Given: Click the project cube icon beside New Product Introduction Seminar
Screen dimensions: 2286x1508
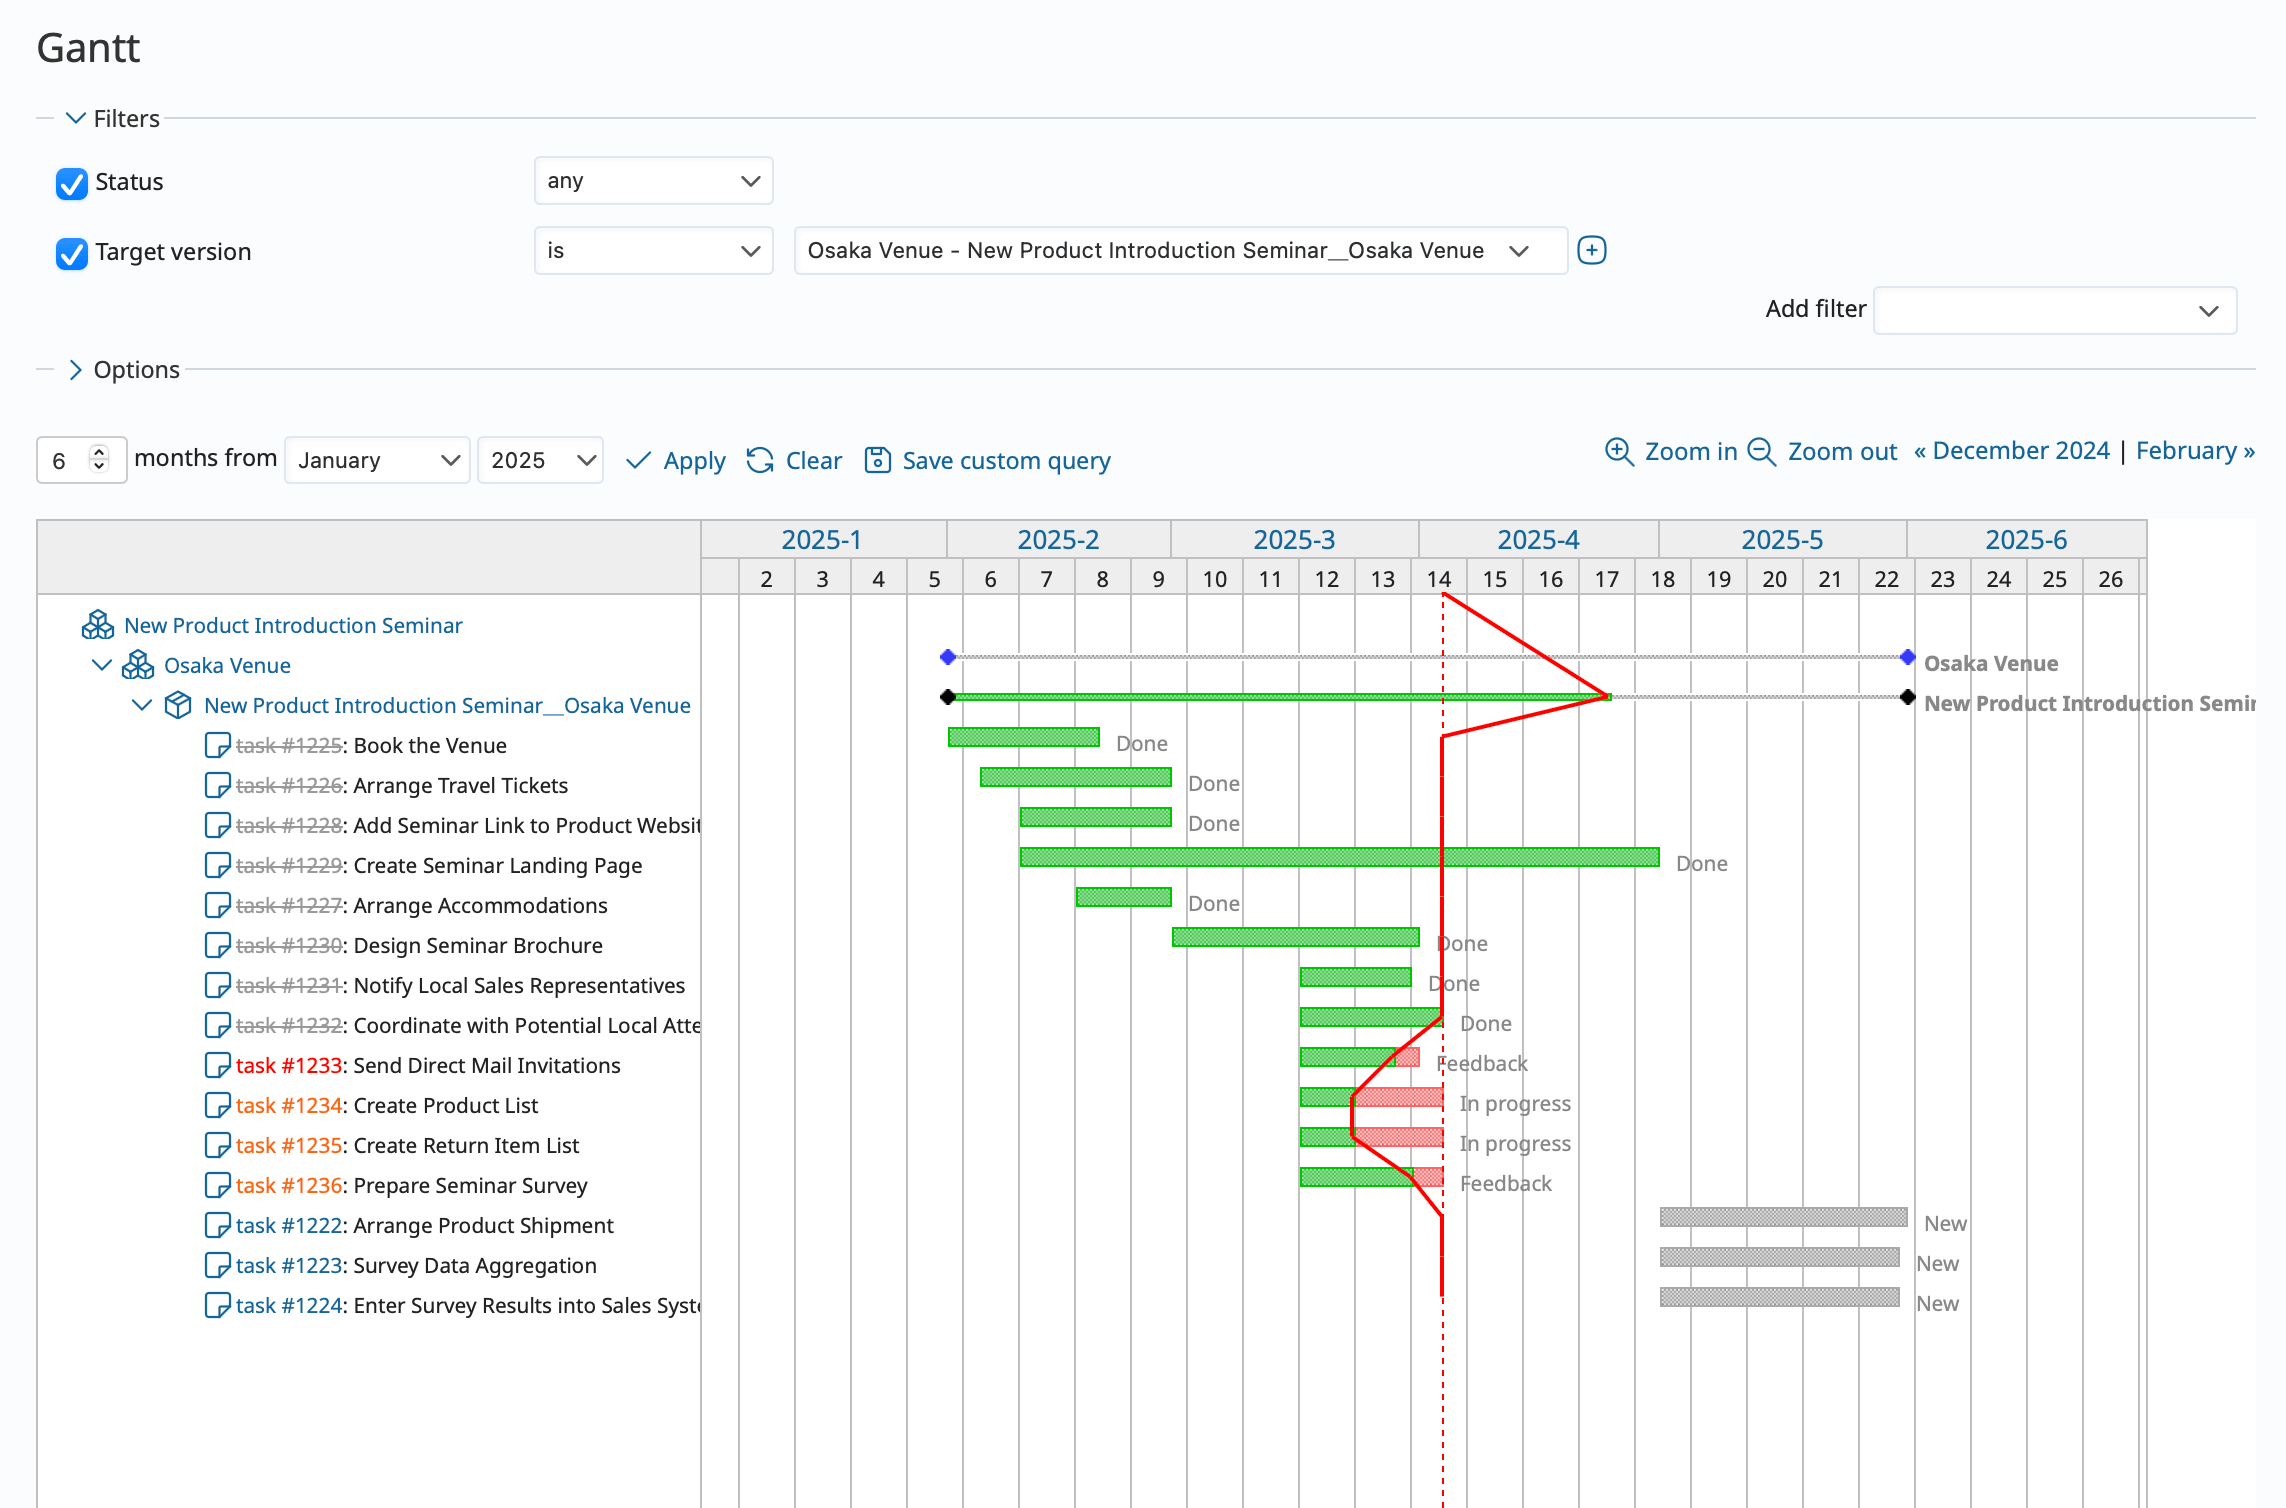Looking at the screenshot, I should [x=97, y=624].
